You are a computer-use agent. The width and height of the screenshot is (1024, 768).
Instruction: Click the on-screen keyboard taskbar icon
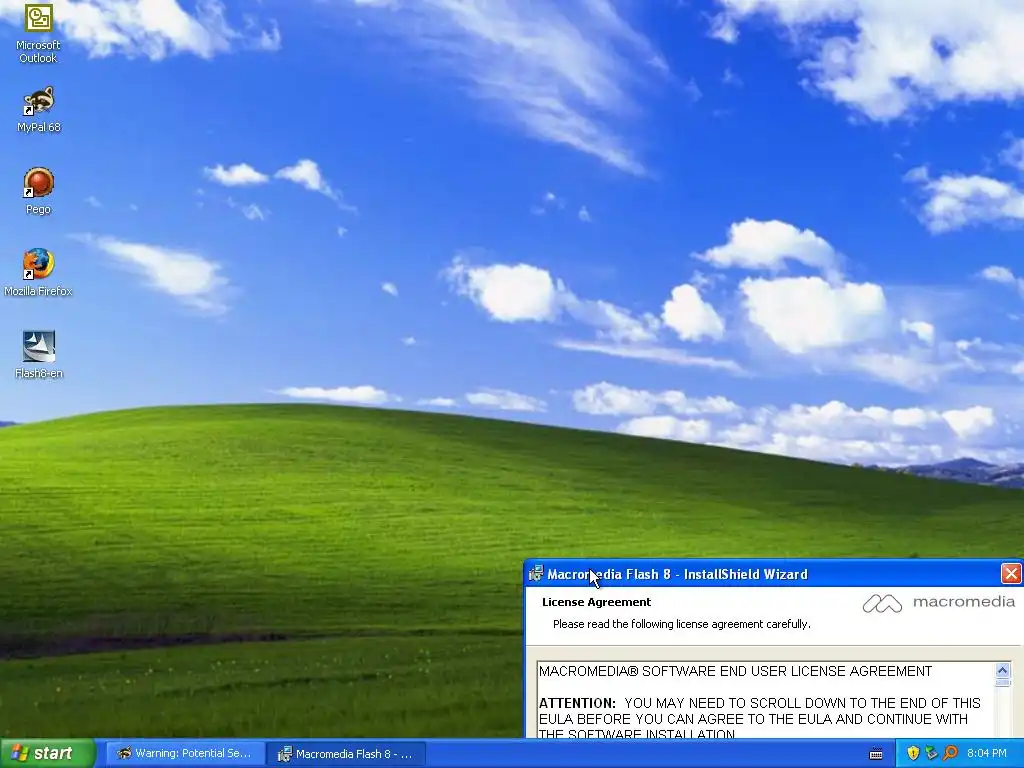point(876,754)
